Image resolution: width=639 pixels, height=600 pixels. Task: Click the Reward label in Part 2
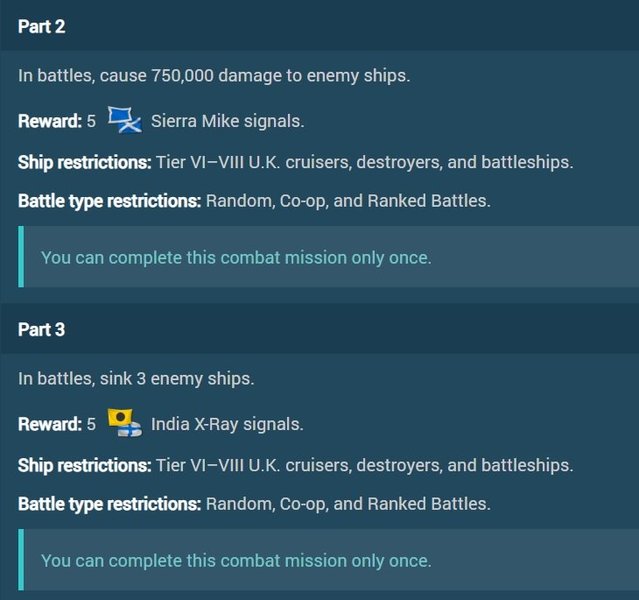pyautogui.click(x=50, y=122)
